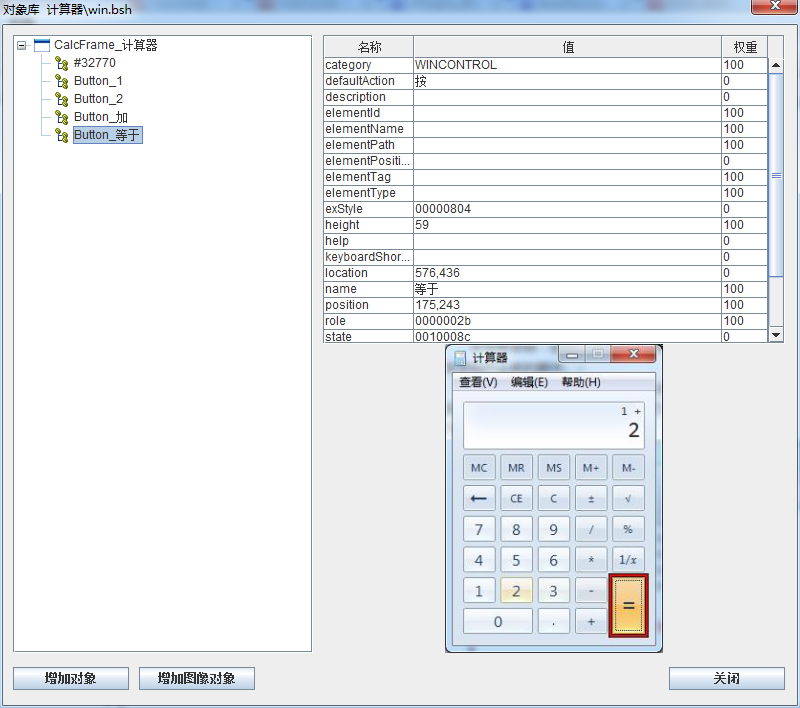Click the Button_2 object icon
800x708 pixels.
tap(61, 99)
